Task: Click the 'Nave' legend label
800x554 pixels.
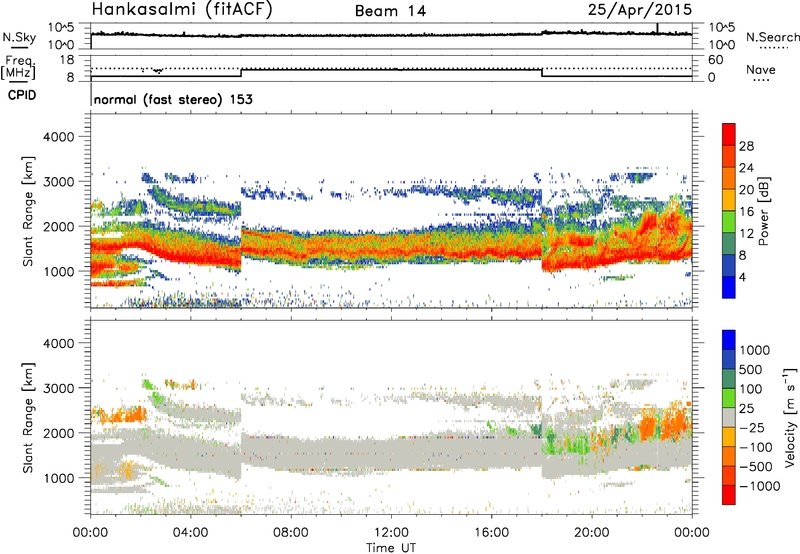Action: pos(761,69)
